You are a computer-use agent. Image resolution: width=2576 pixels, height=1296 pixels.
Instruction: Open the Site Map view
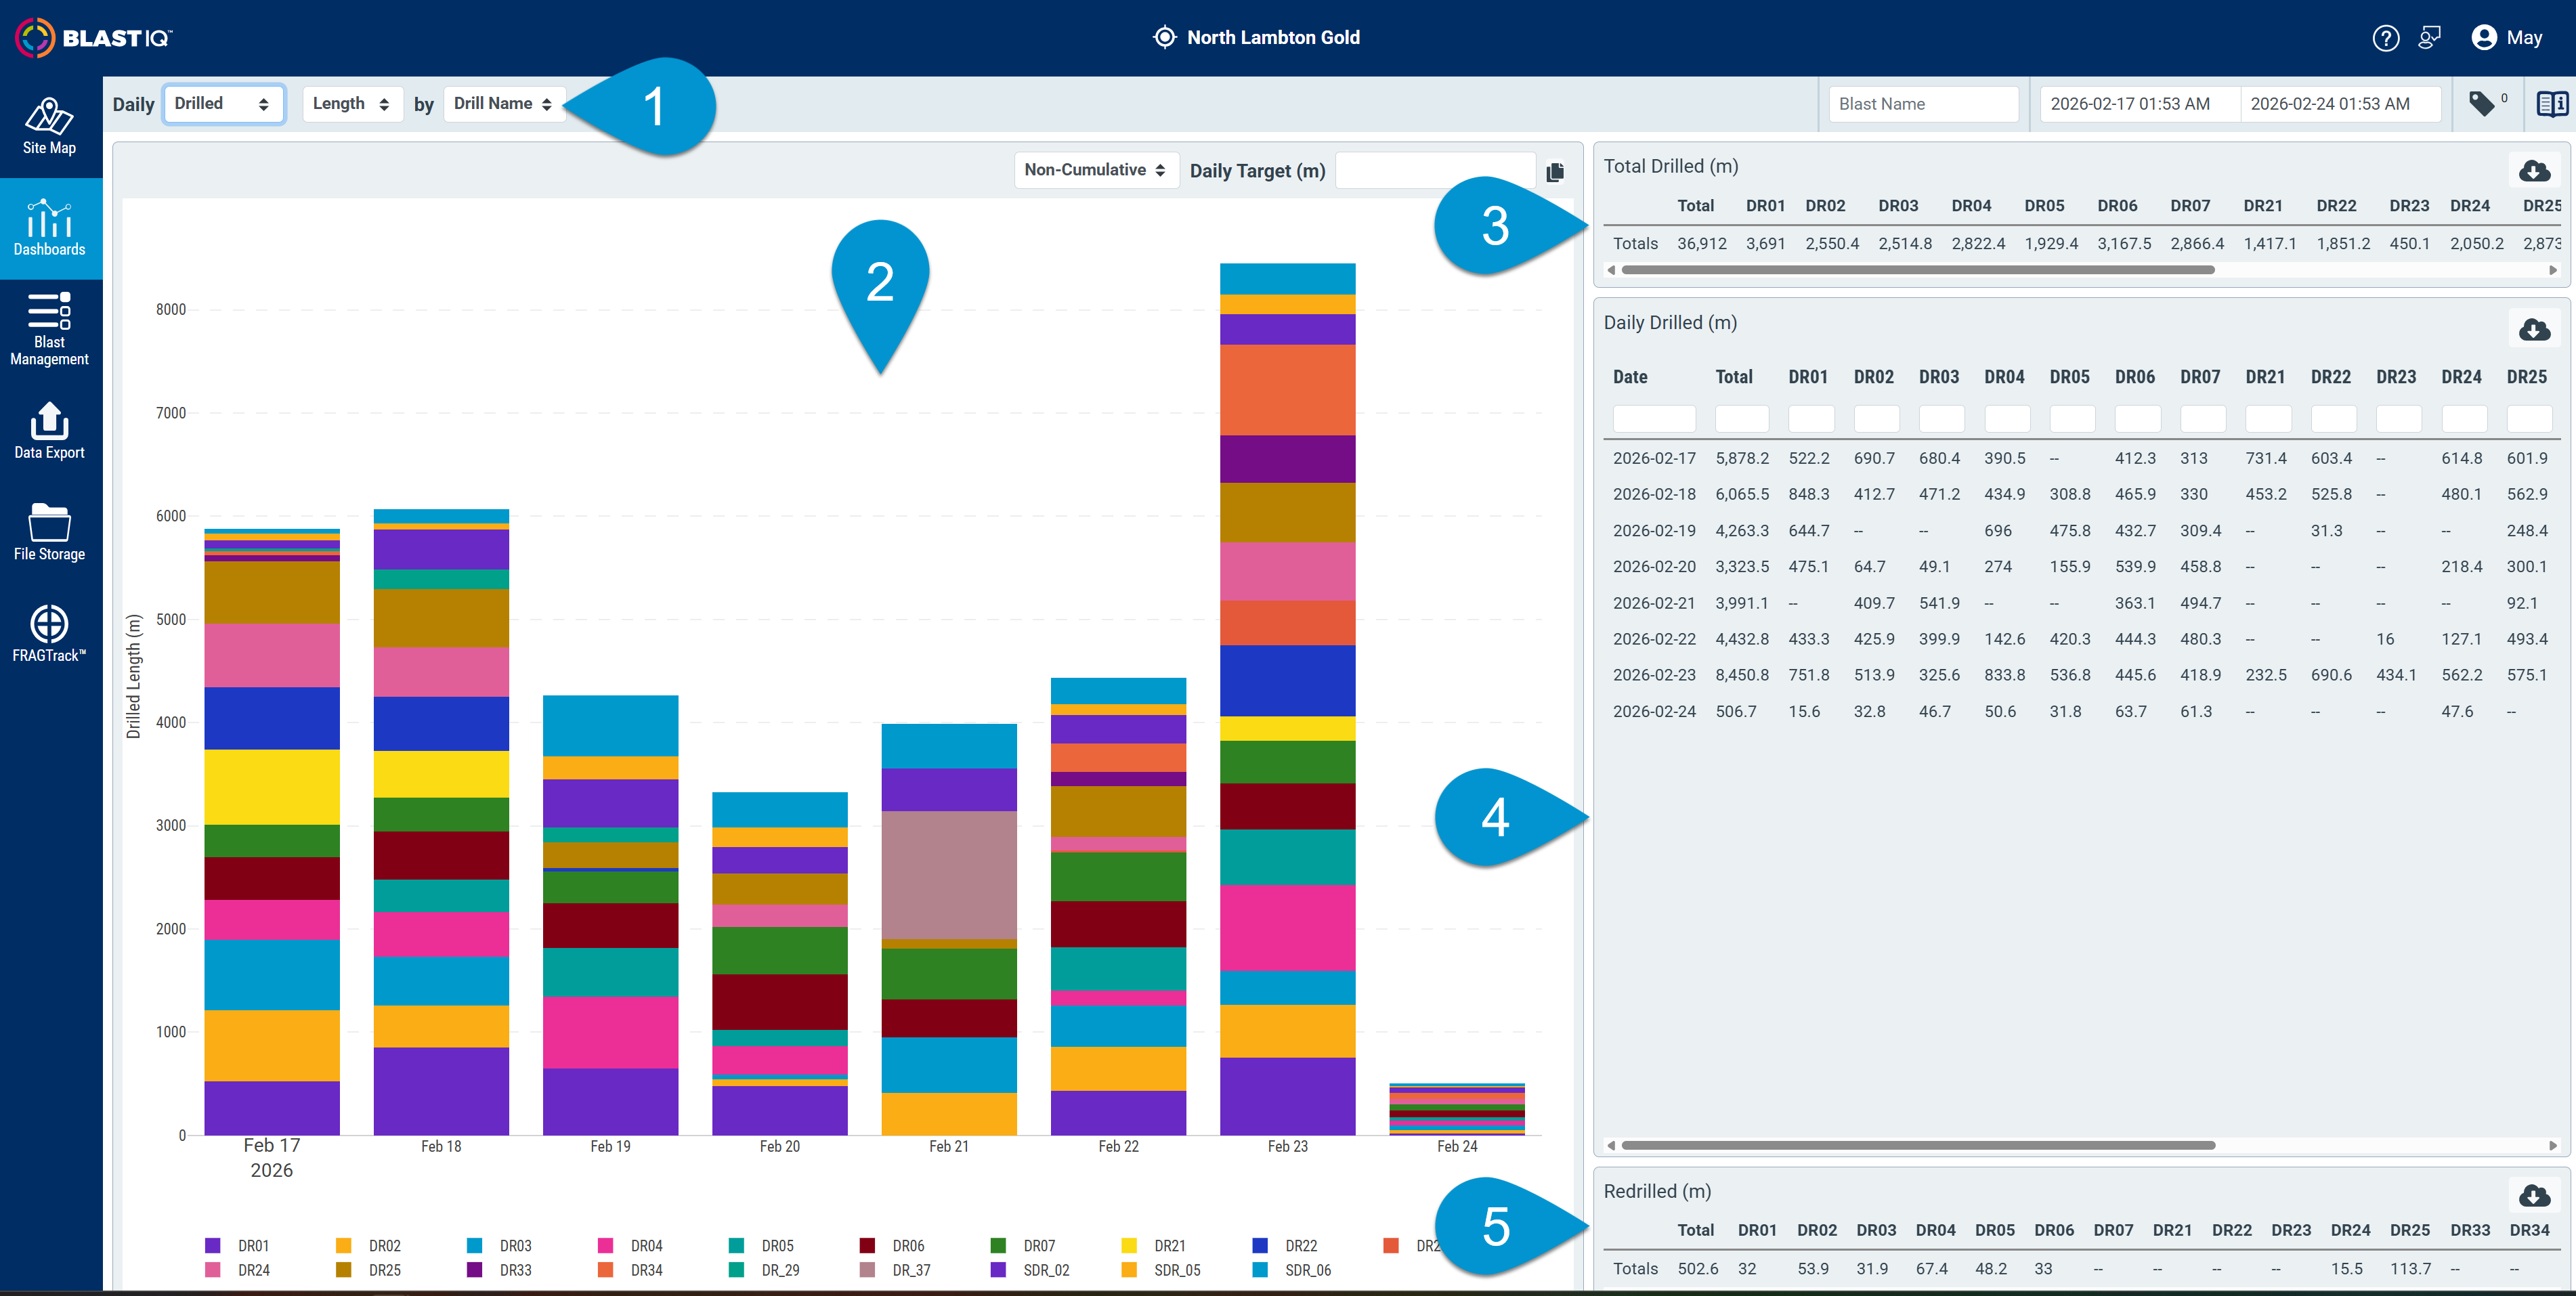click(50, 126)
